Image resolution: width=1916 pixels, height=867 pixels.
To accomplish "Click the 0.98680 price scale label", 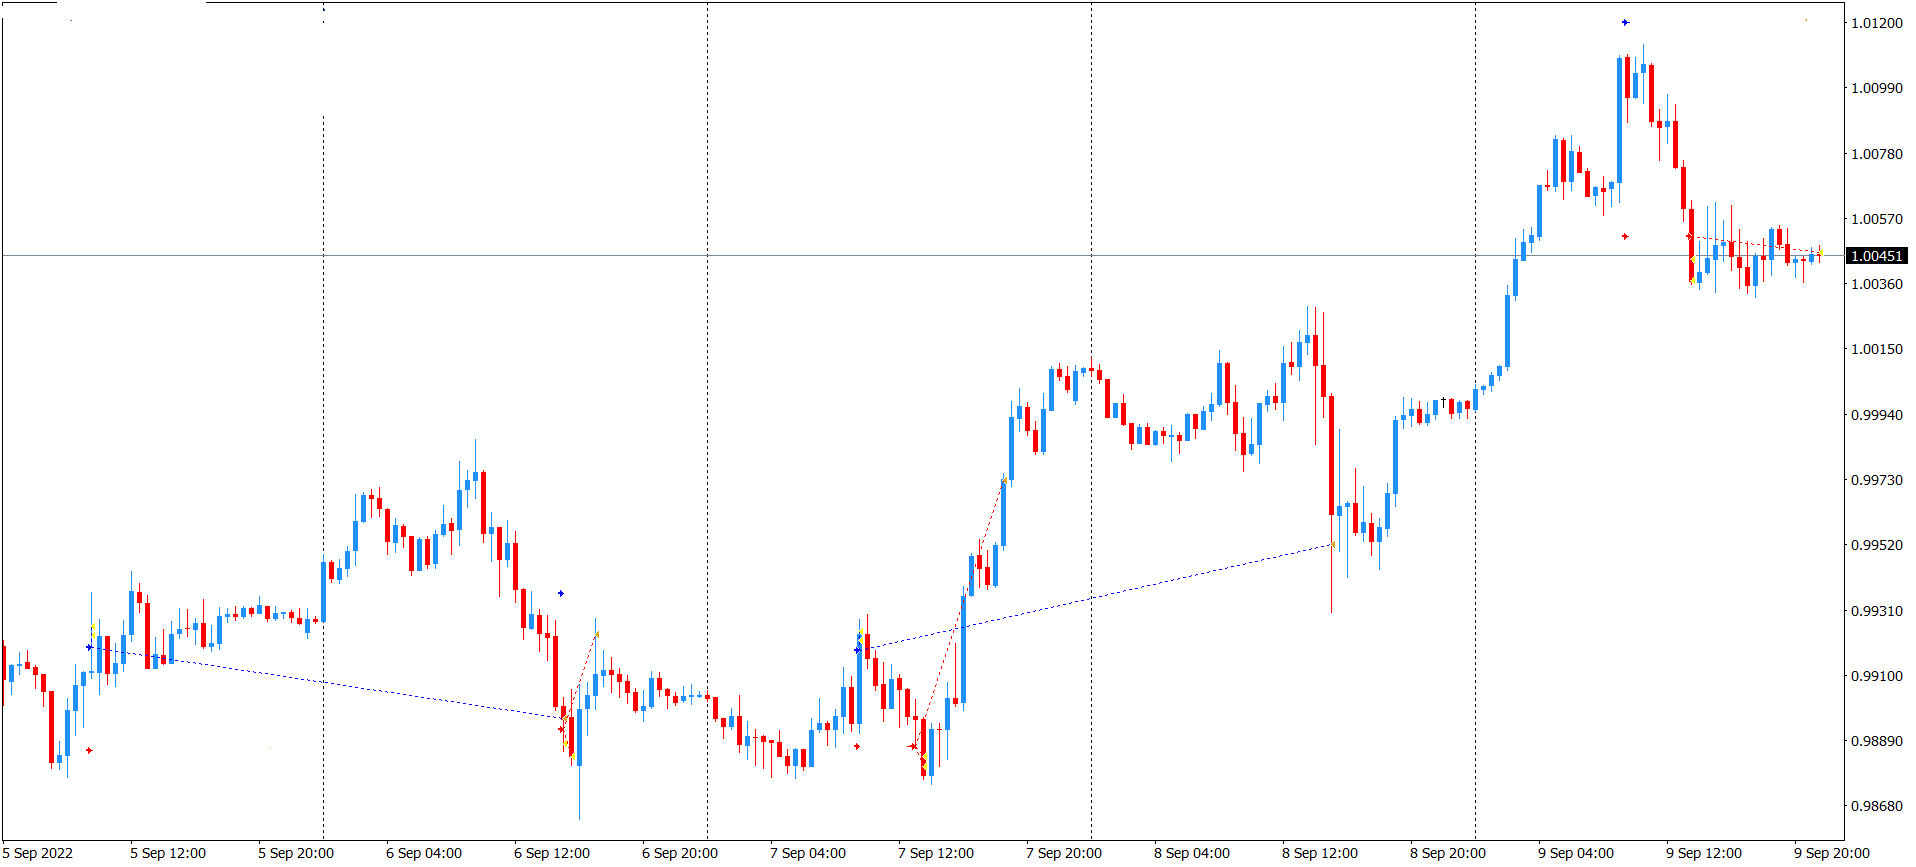I will (x=1877, y=806).
